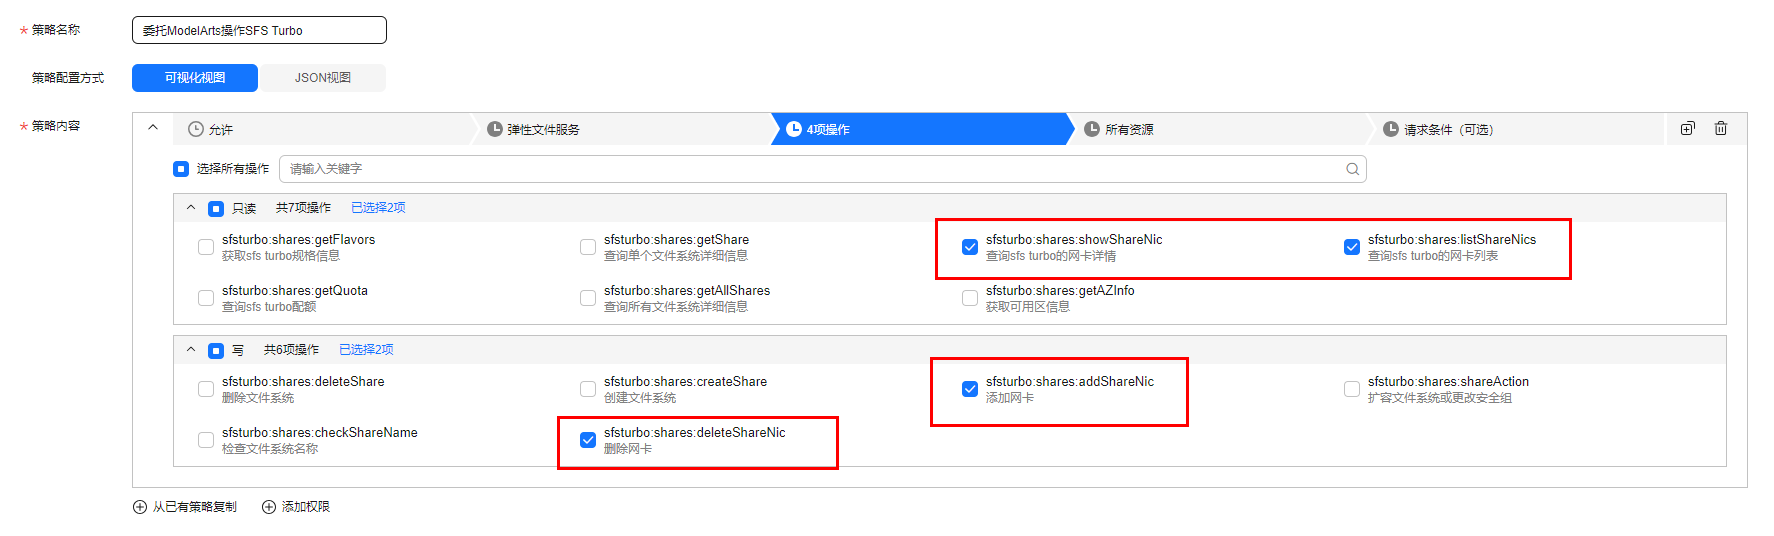This screenshot has height=536, width=1774.
Task: Click the clock icon in 弹性文件服务 step
Action: pyautogui.click(x=494, y=129)
